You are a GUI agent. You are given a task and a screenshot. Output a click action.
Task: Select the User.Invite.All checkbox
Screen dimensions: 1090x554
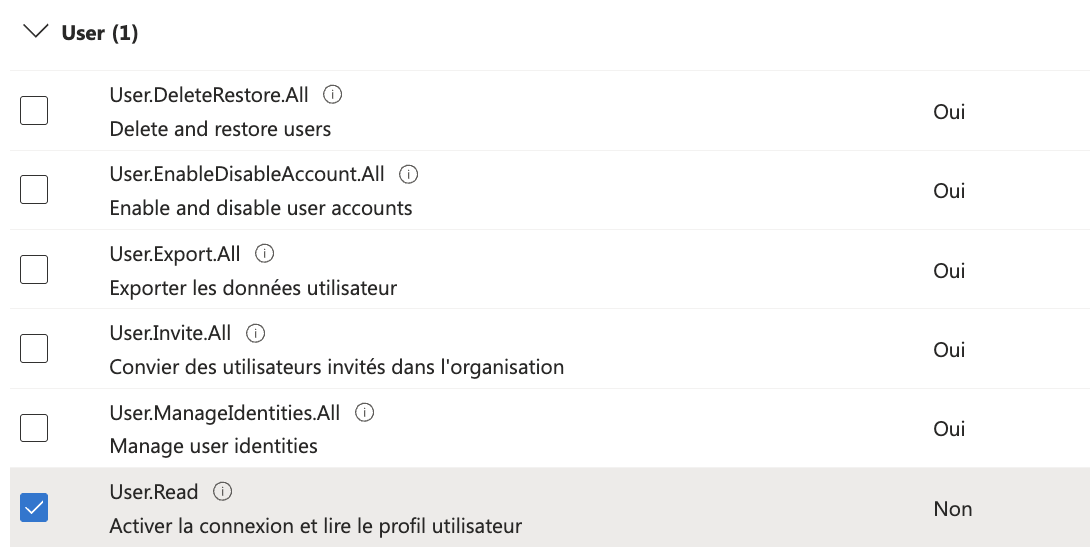pos(34,349)
